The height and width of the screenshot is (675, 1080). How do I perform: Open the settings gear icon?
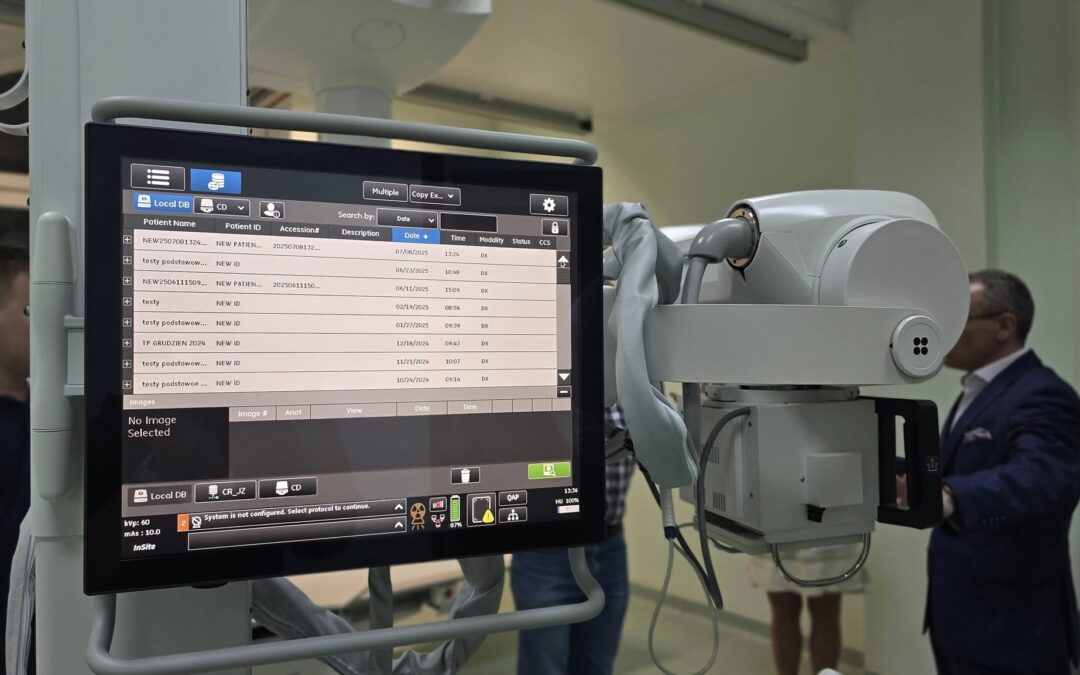click(548, 204)
